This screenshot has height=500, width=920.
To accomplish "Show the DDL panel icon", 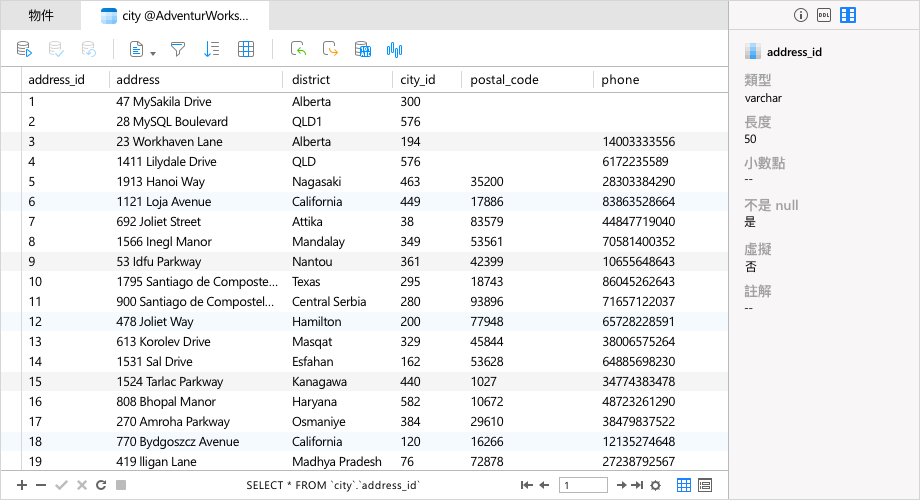I will click(824, 15).
